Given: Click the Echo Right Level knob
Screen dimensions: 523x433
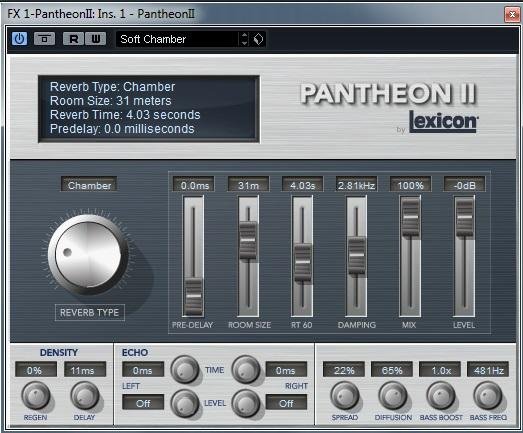Looking at the screenshot, I should click(x=246, y=403).
